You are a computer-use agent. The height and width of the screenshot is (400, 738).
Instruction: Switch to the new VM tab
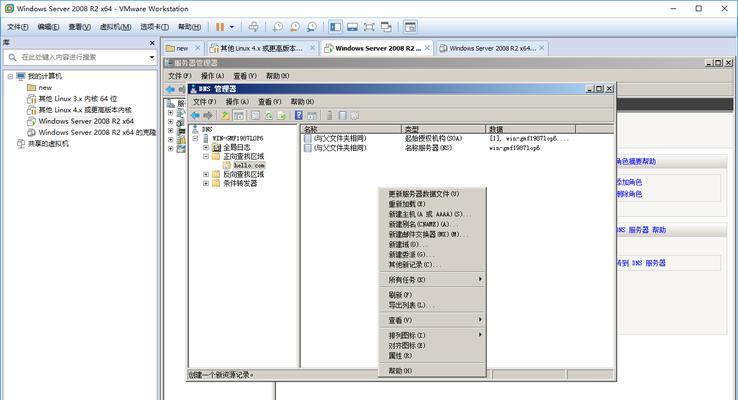click(182, 48)
